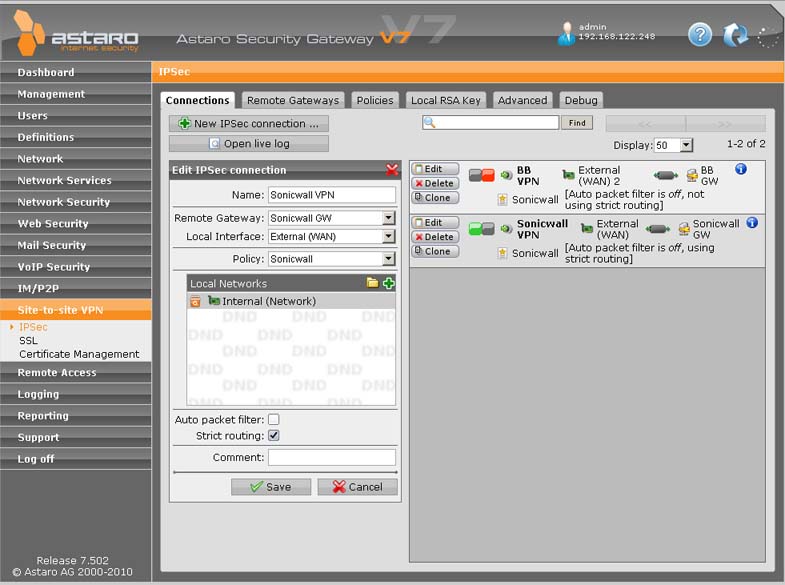Expand the Definitions menu
Screen dimensions: 785x585
(x=76, y=137)
